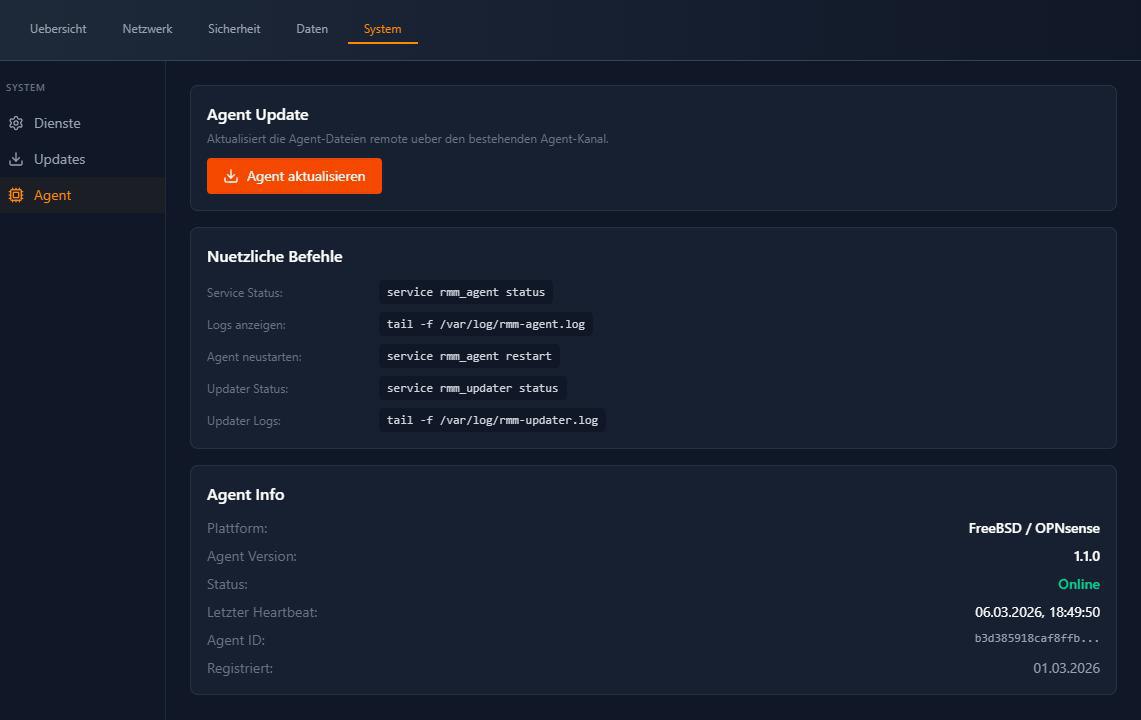Click the 'Logs anzeigen:' label

click(x=246, y=325)
